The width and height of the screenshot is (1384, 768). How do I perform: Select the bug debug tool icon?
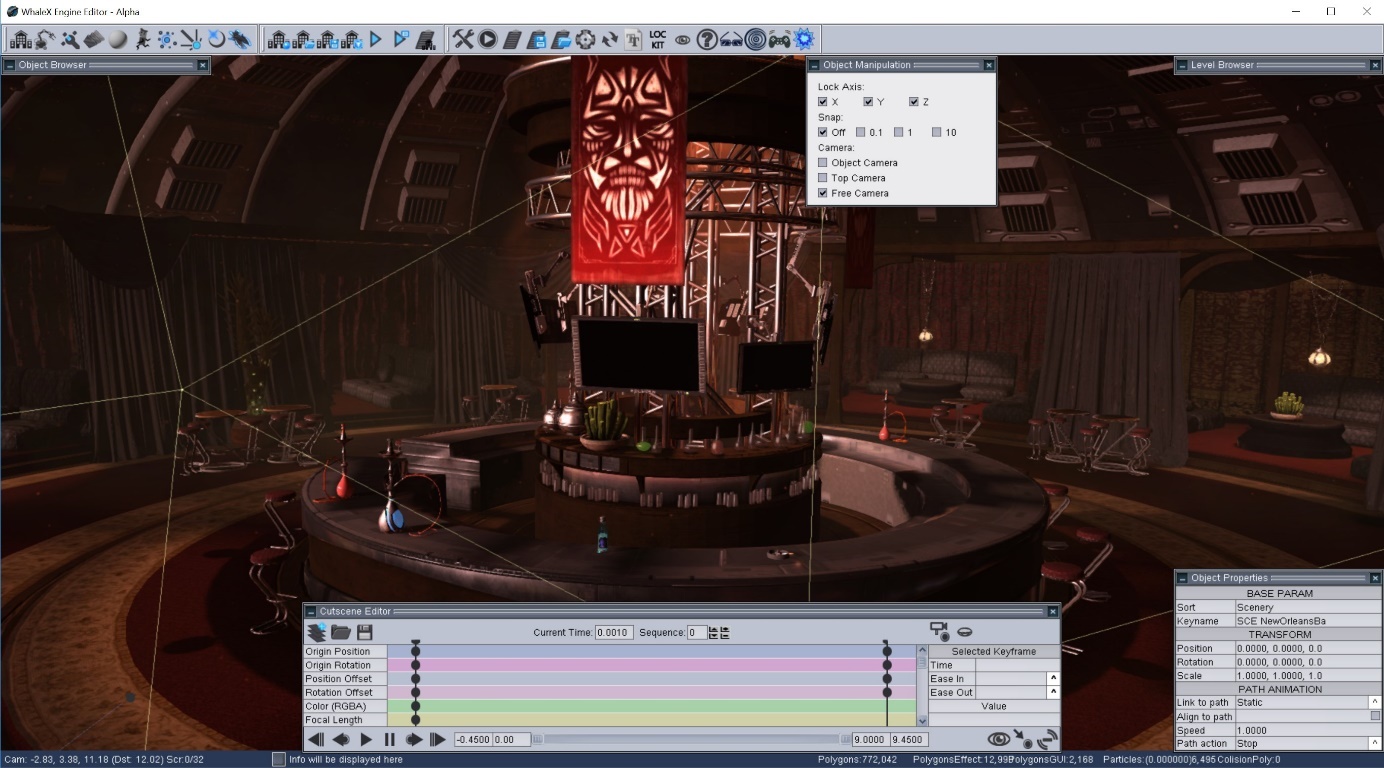[239, 39]
